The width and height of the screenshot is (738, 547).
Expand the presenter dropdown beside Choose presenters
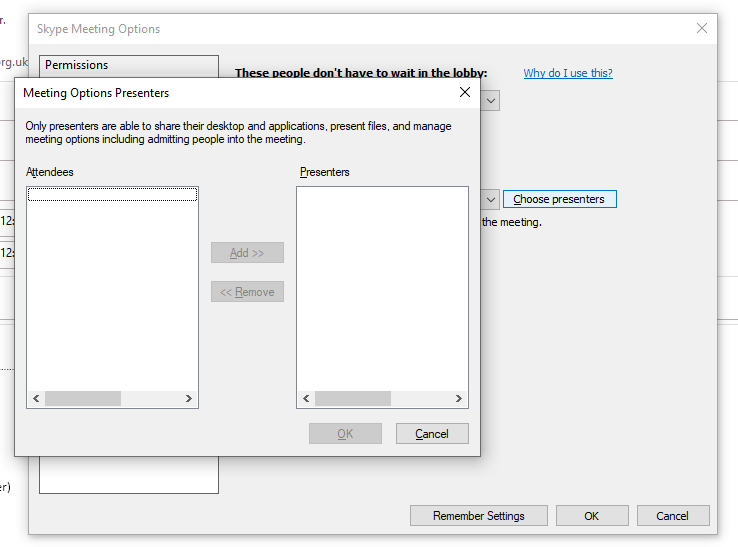tap(490, 200)
